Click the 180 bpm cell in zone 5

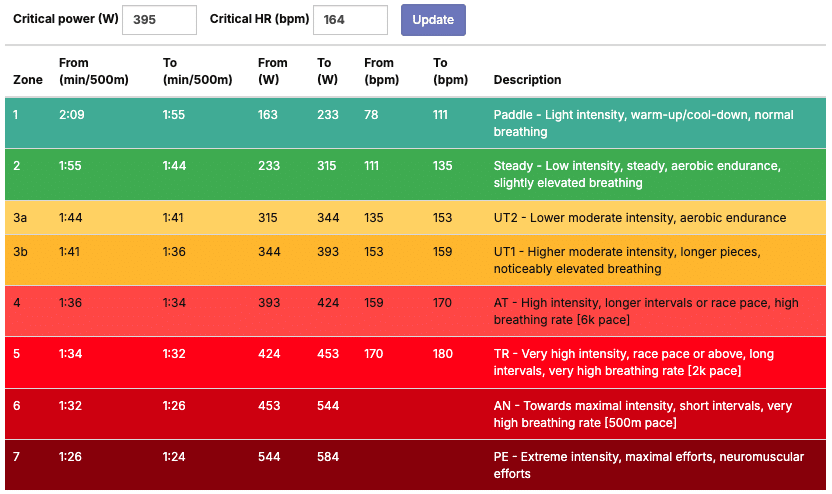click(x=443, y=354)
